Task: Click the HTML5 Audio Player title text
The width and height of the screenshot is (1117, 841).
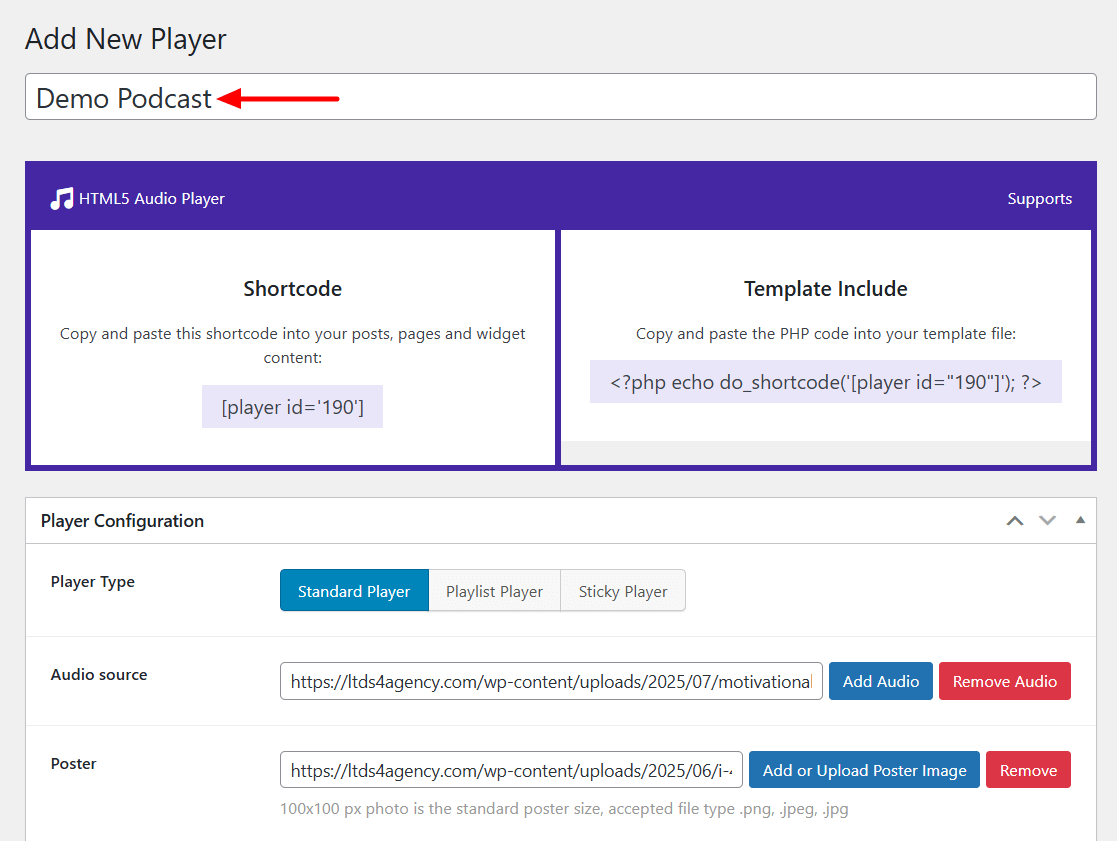Action: coord(151,199)
